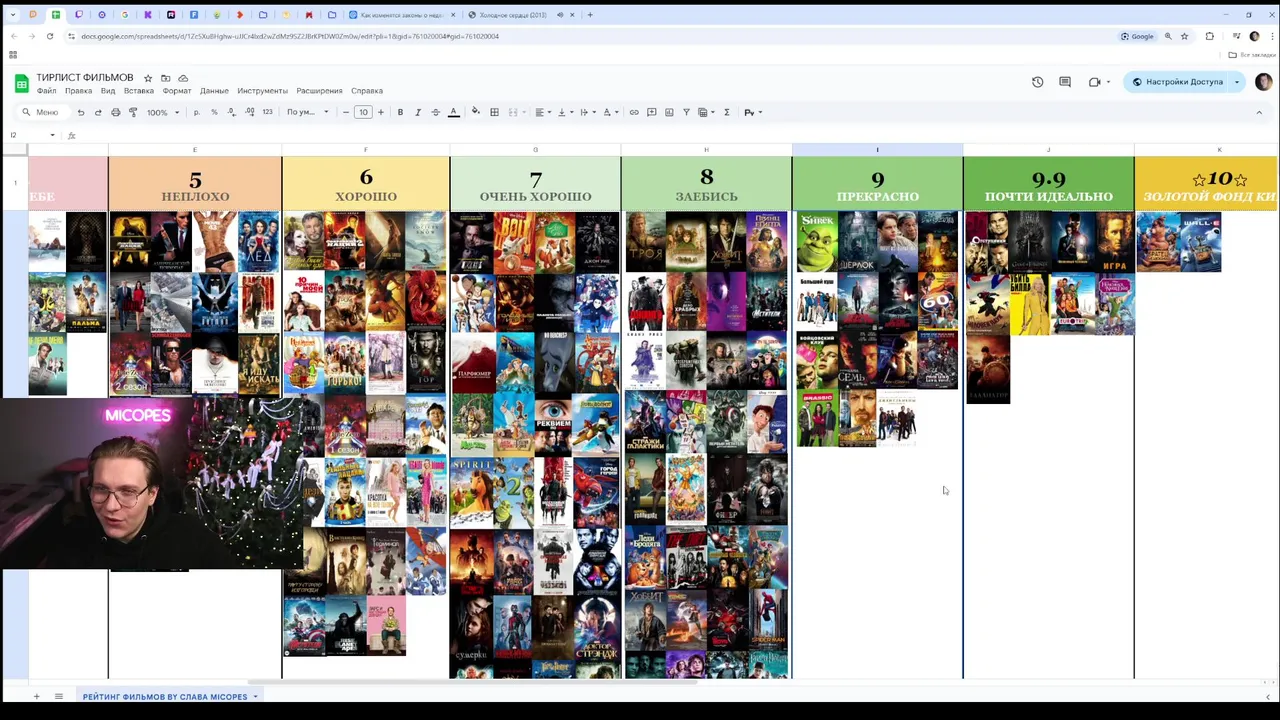
Task: Decrease decimal places with the .0 button
Action: pyautogui.click(x=231, y=112)
